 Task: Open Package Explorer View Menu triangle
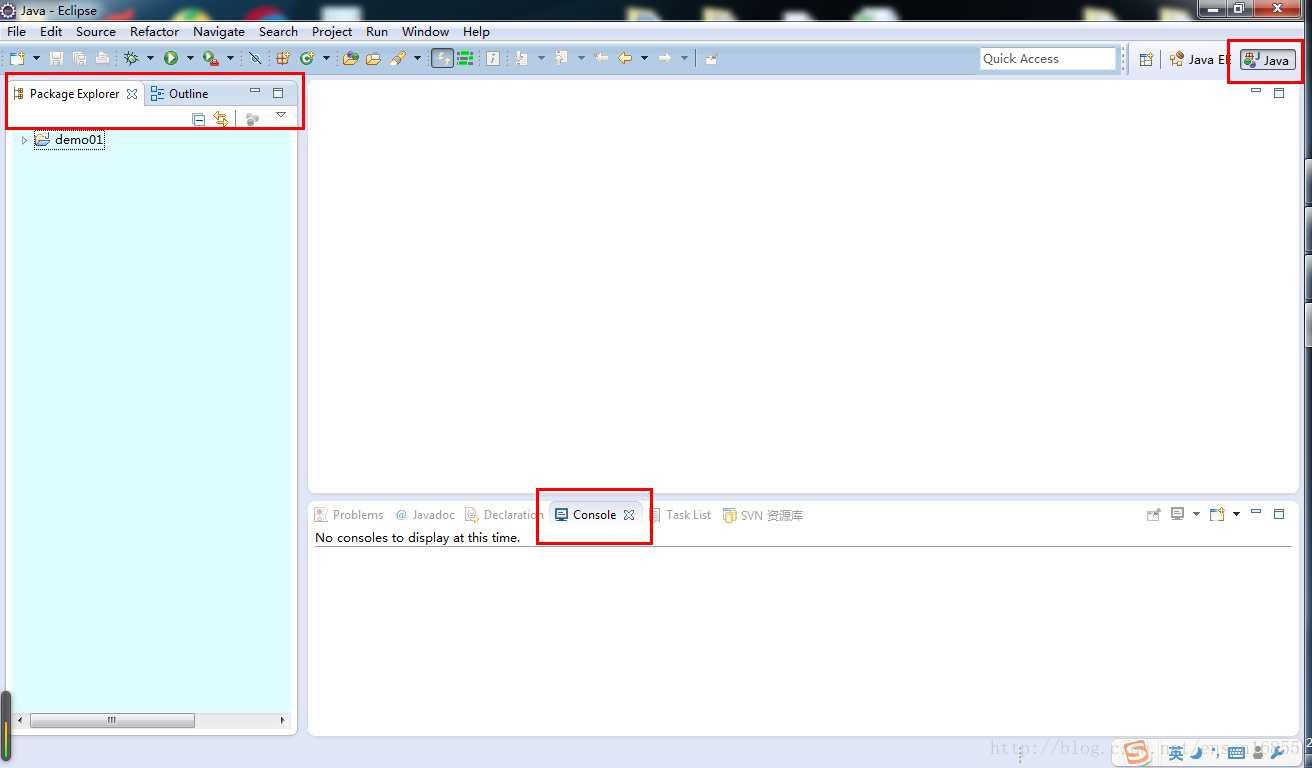[x=281, y=115]
